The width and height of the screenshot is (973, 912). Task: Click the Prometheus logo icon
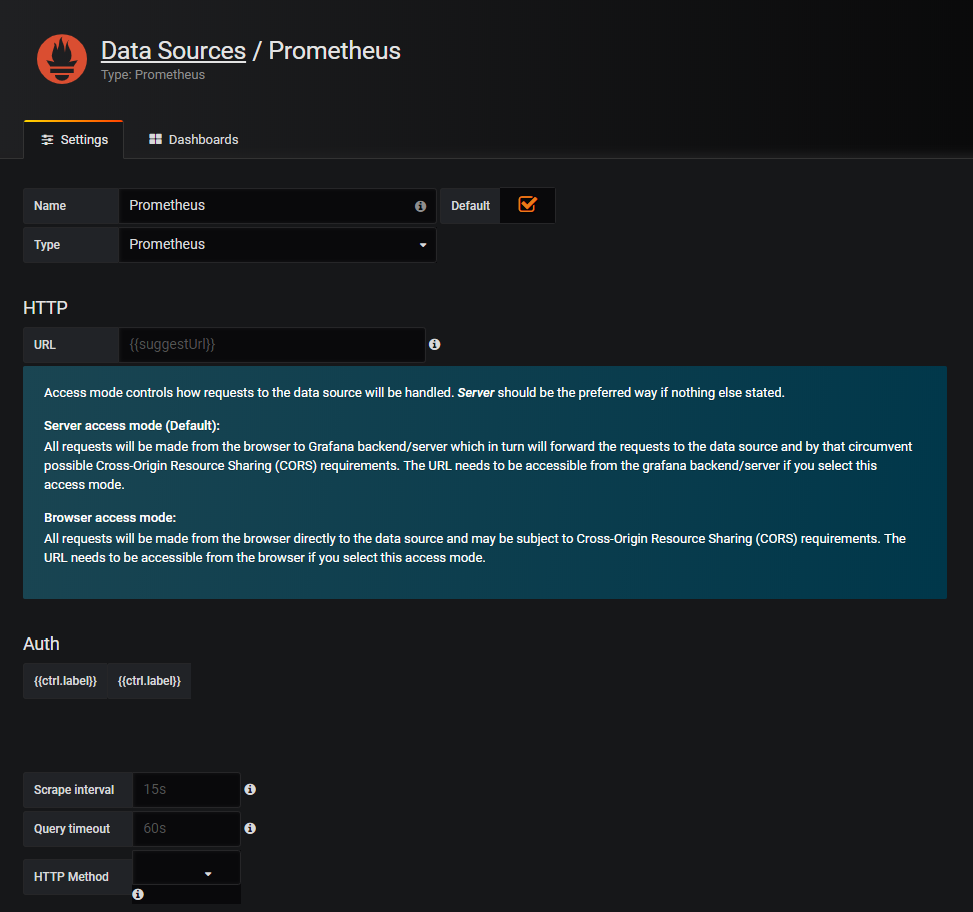pos(61,58)
